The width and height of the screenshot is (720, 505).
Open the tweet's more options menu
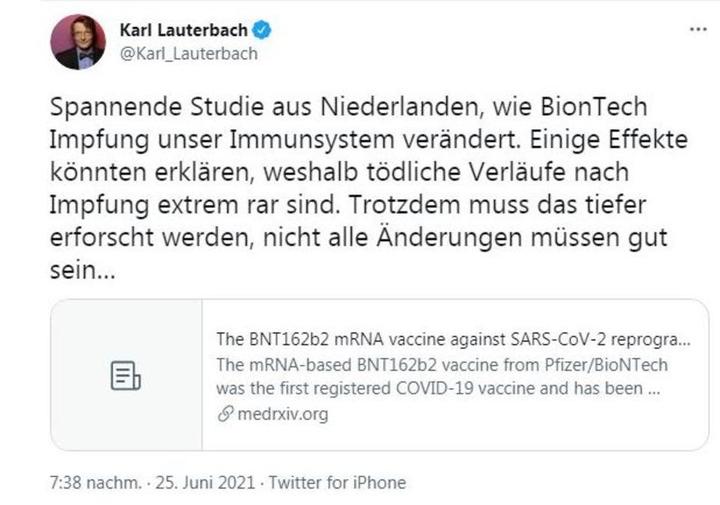coord(697,30)
